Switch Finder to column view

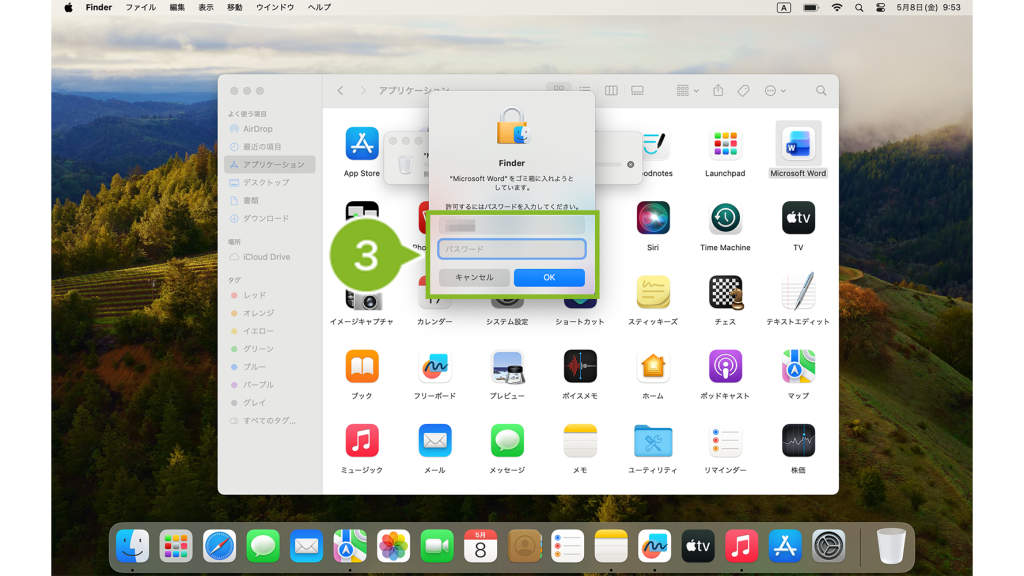click(x=611, y=91)
